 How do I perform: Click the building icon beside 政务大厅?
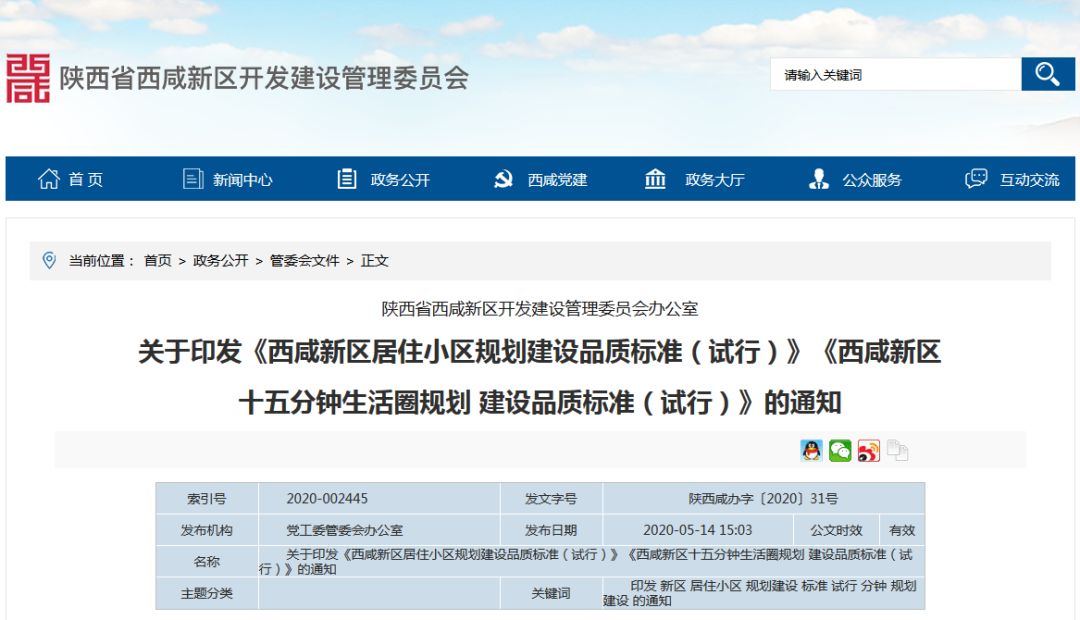(655, 179)
